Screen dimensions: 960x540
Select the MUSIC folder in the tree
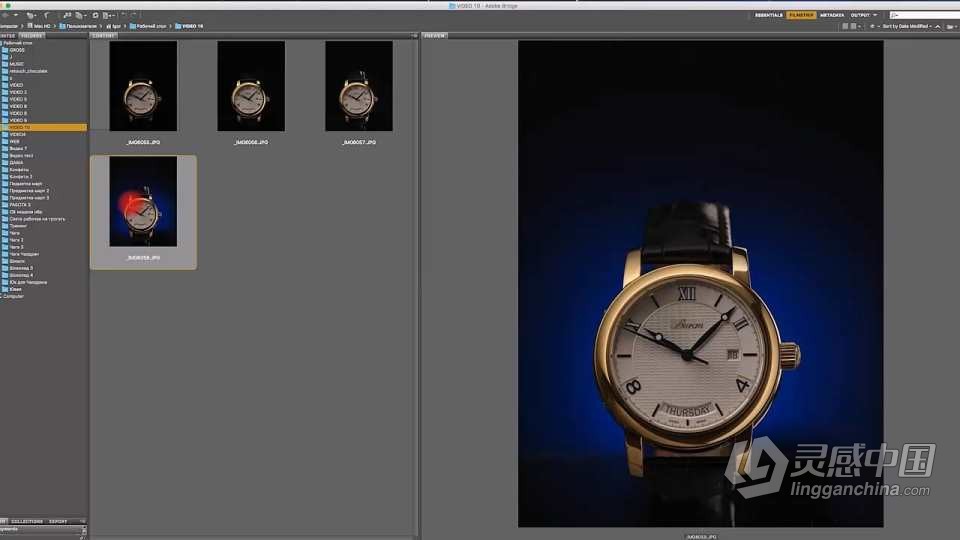17,64
